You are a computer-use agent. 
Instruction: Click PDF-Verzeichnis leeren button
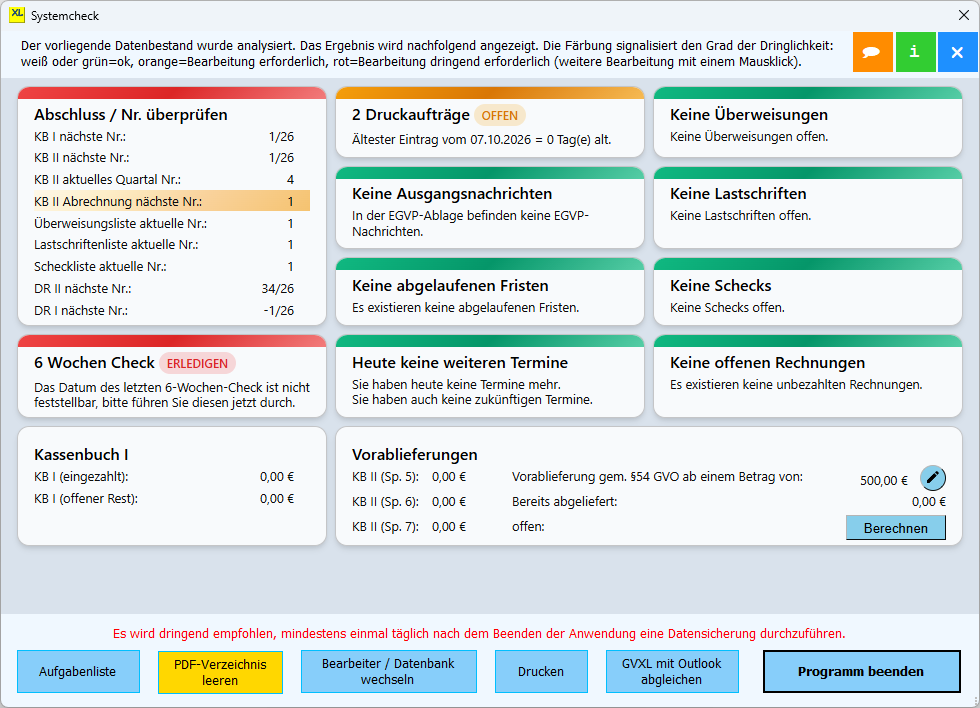[x=220, y=672]
